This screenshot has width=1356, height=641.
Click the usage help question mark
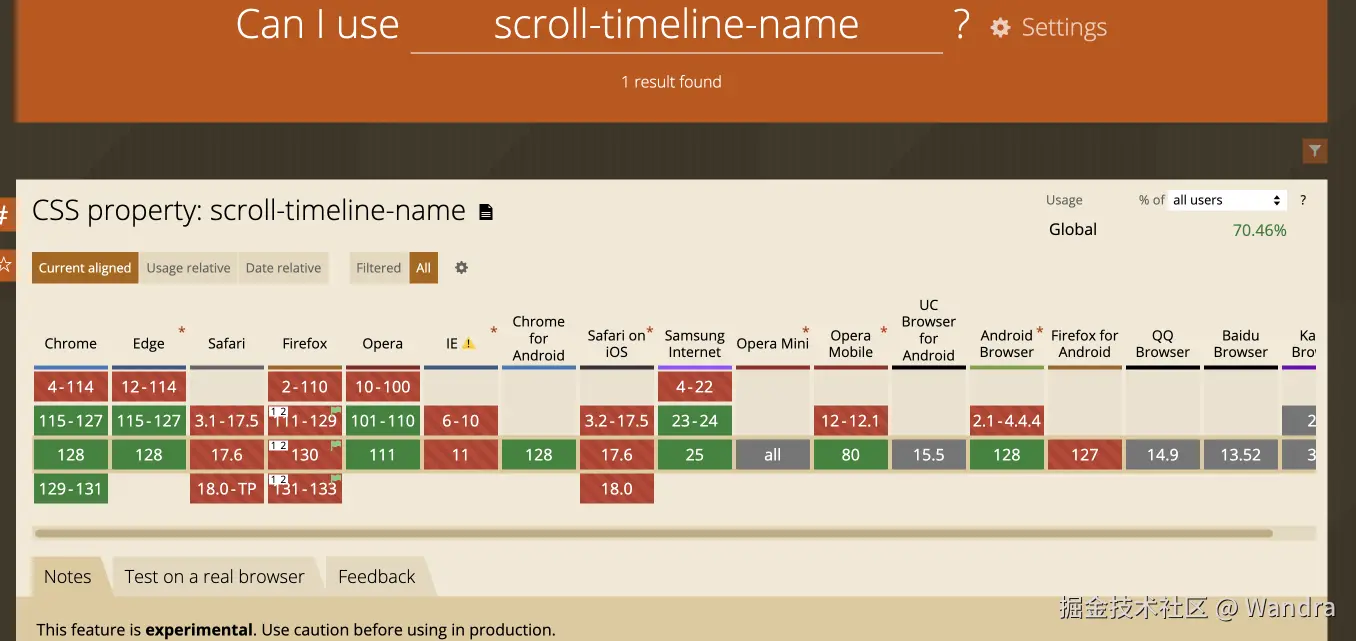click(1302, 200)
